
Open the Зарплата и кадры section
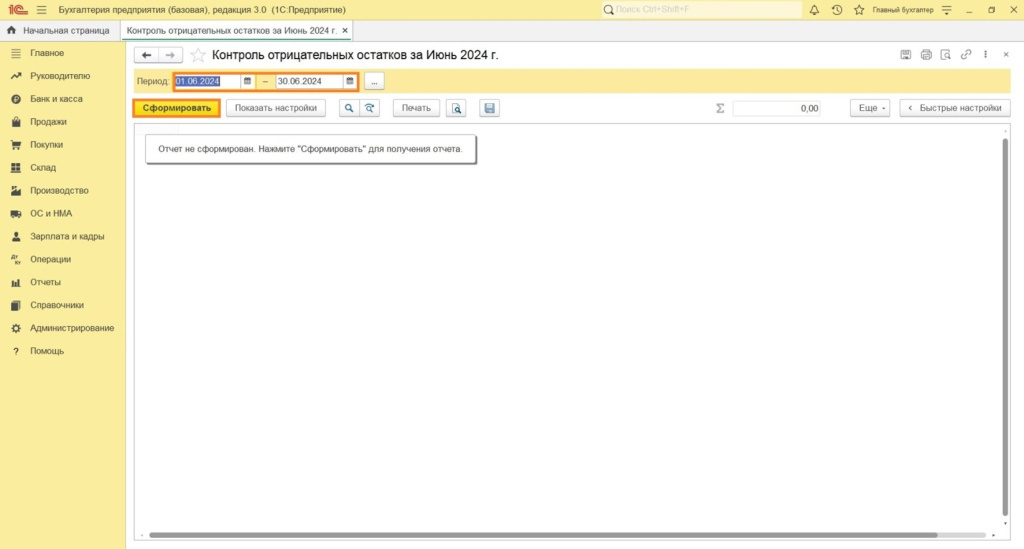click(x=67, y=236)
